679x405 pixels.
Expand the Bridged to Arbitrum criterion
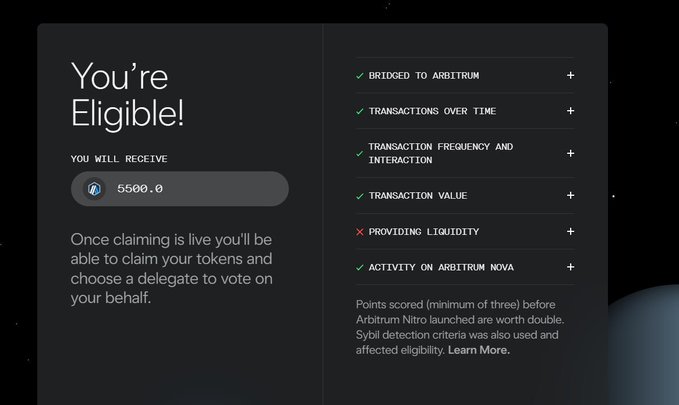coord(570,75)
